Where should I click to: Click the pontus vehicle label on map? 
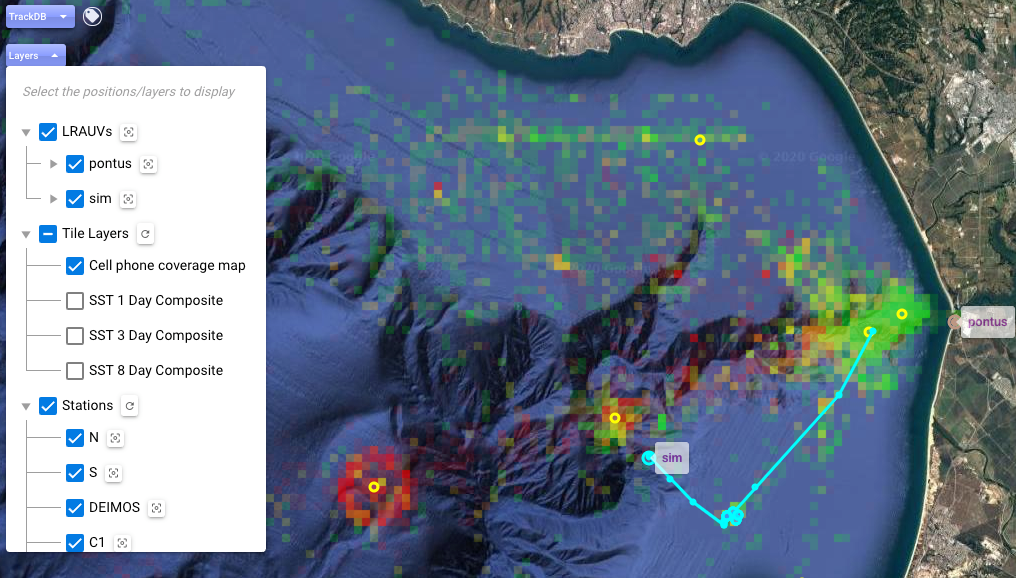coord(986,322)
